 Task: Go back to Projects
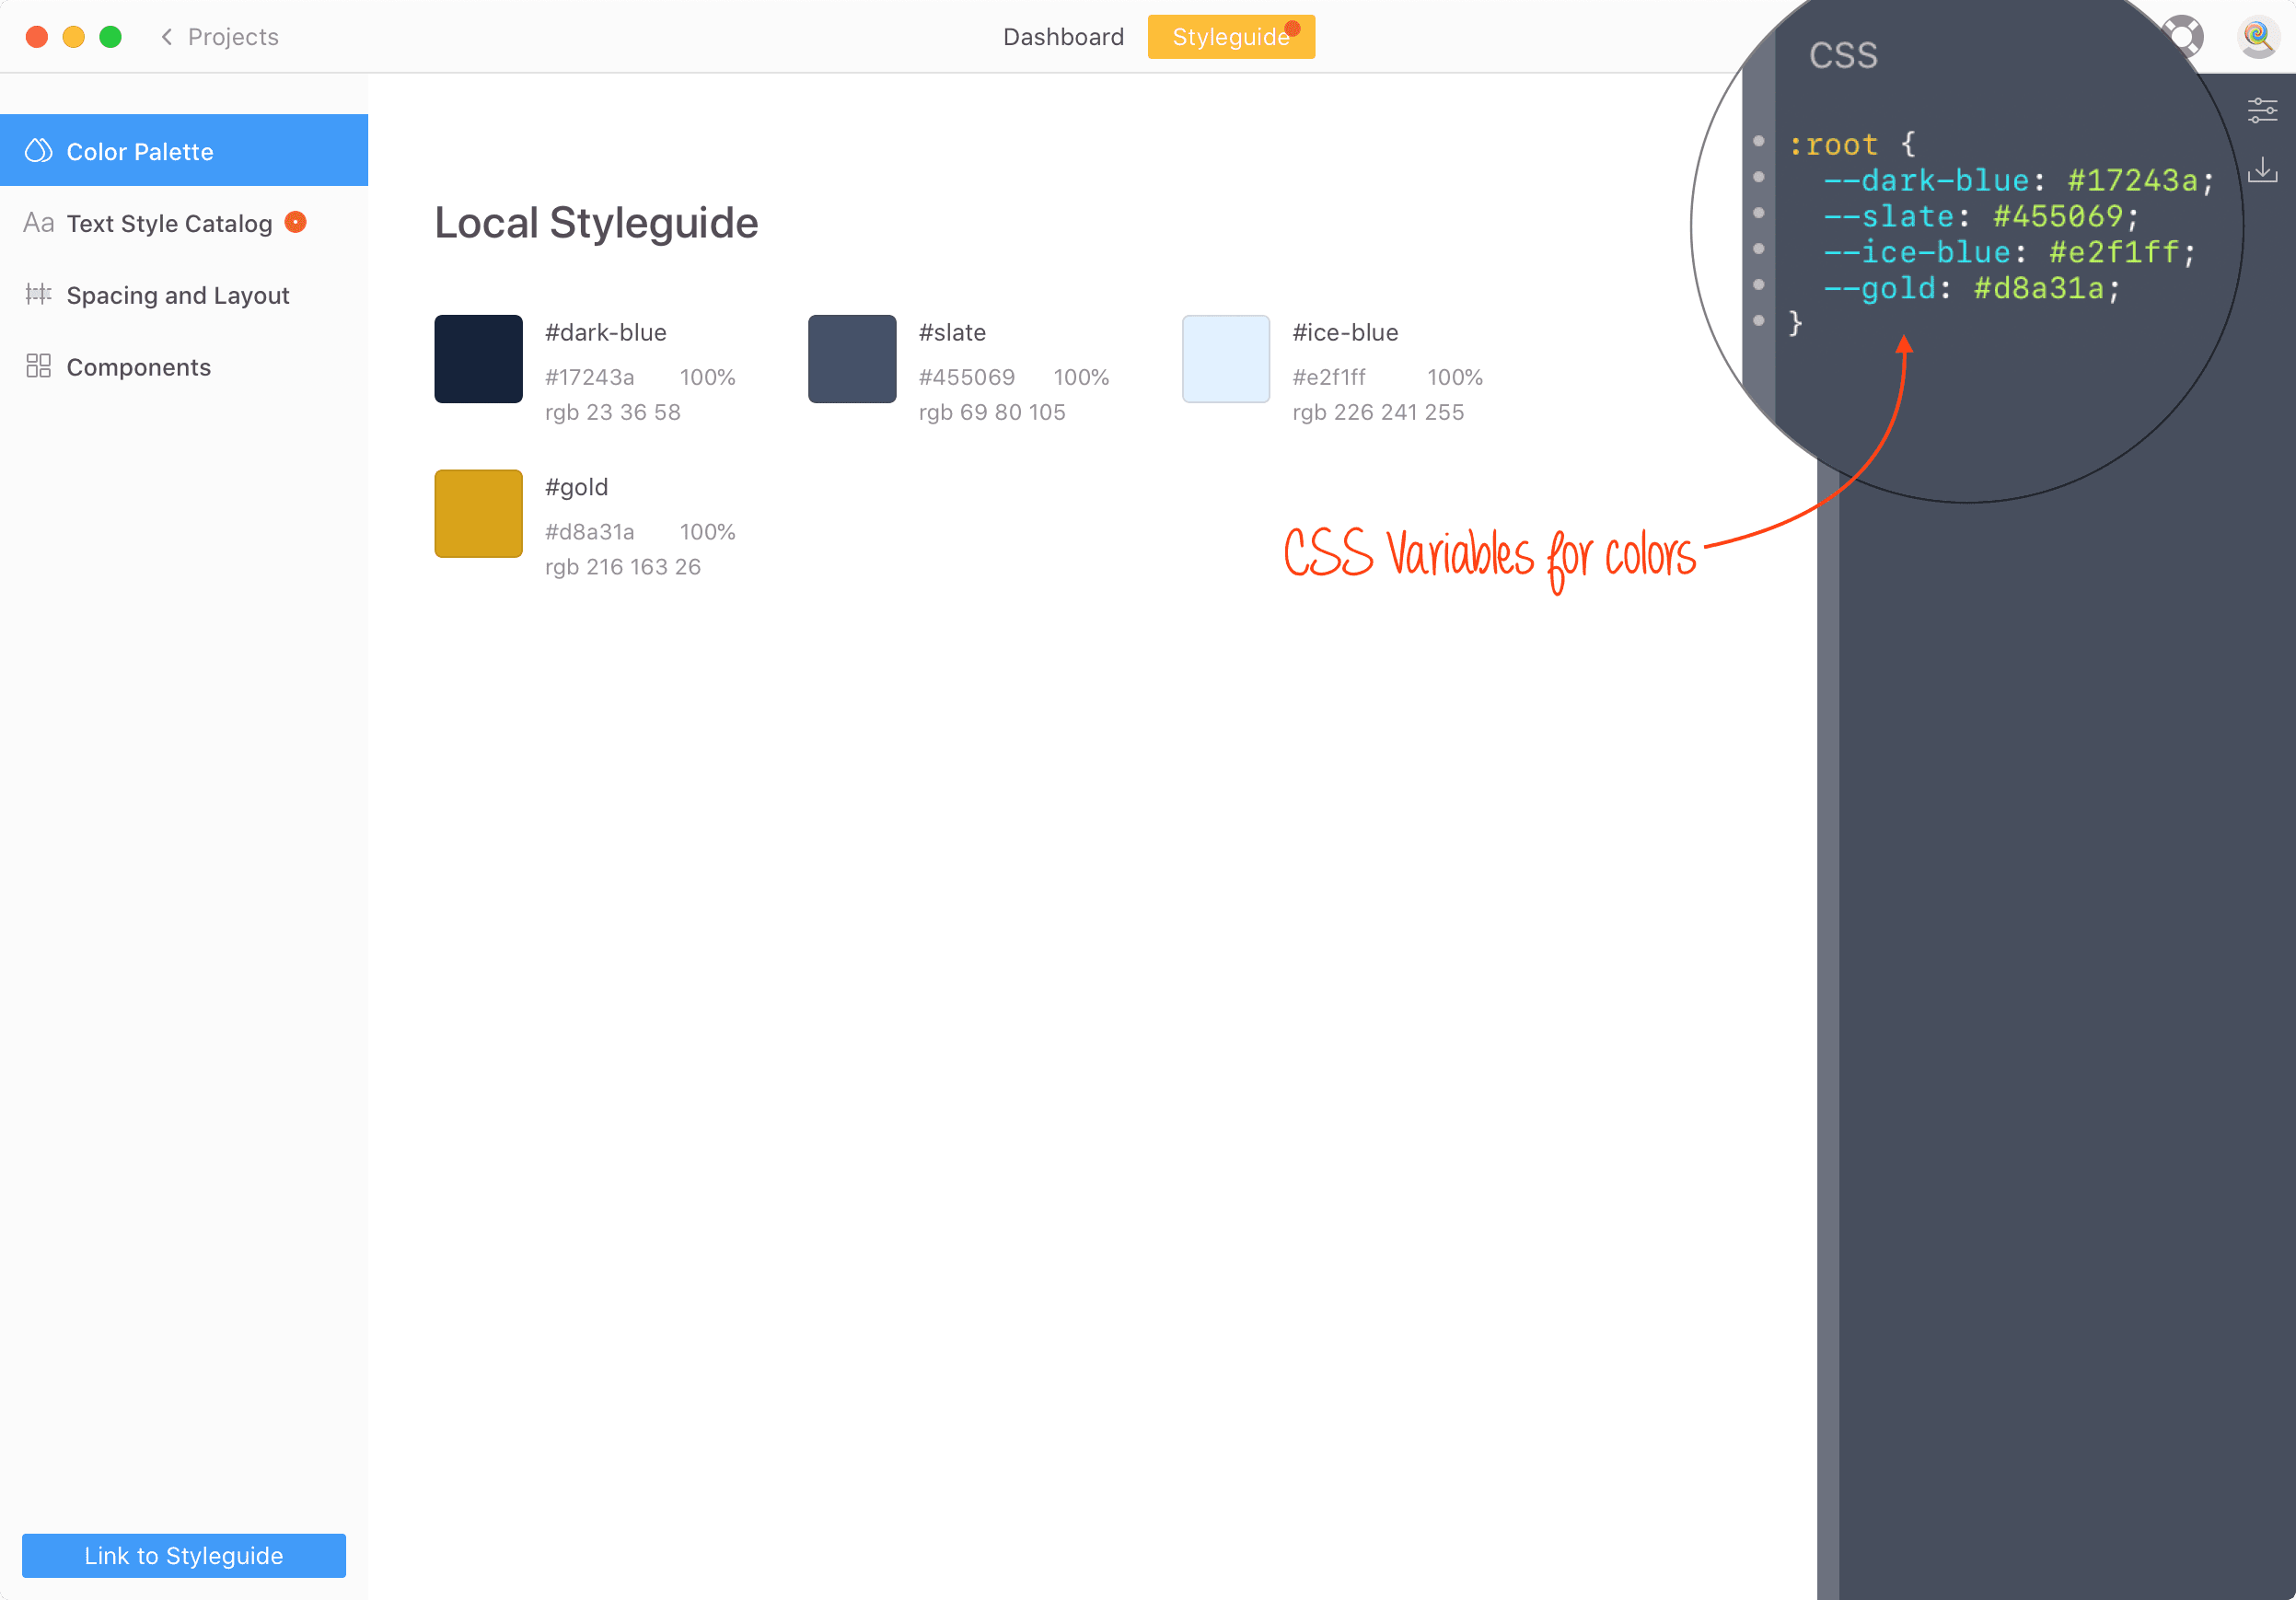[233, 37]
